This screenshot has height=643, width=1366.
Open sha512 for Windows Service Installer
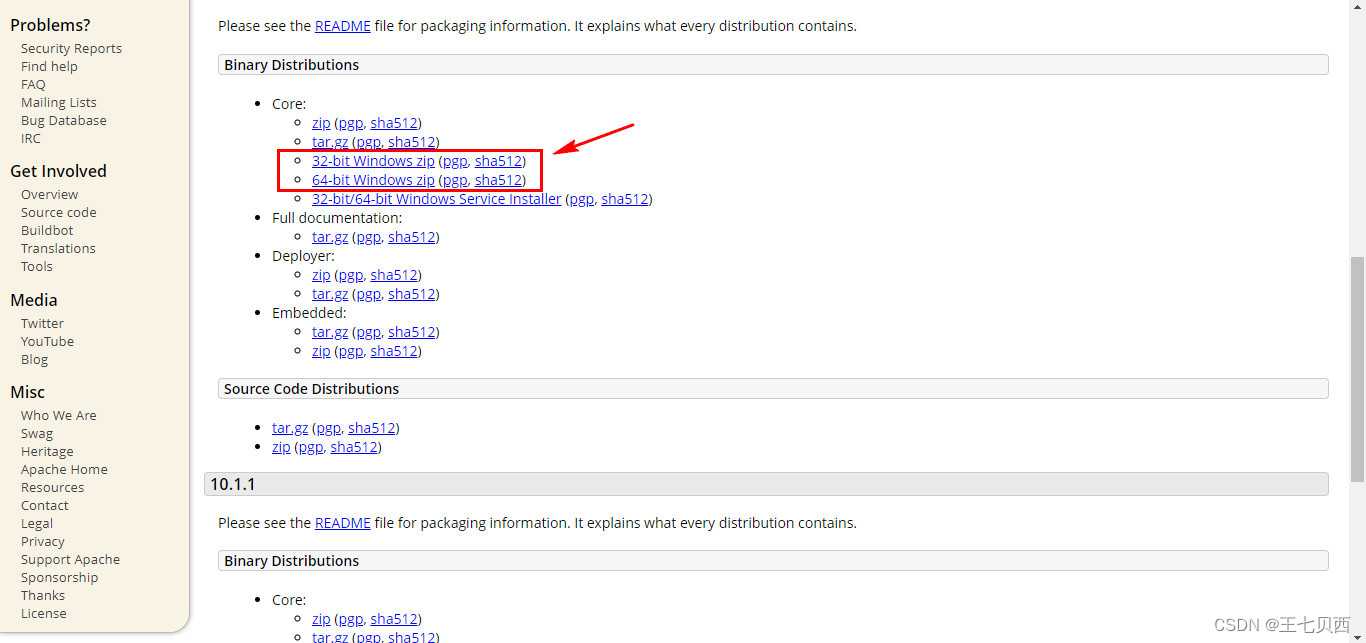[x=625, y=199]
